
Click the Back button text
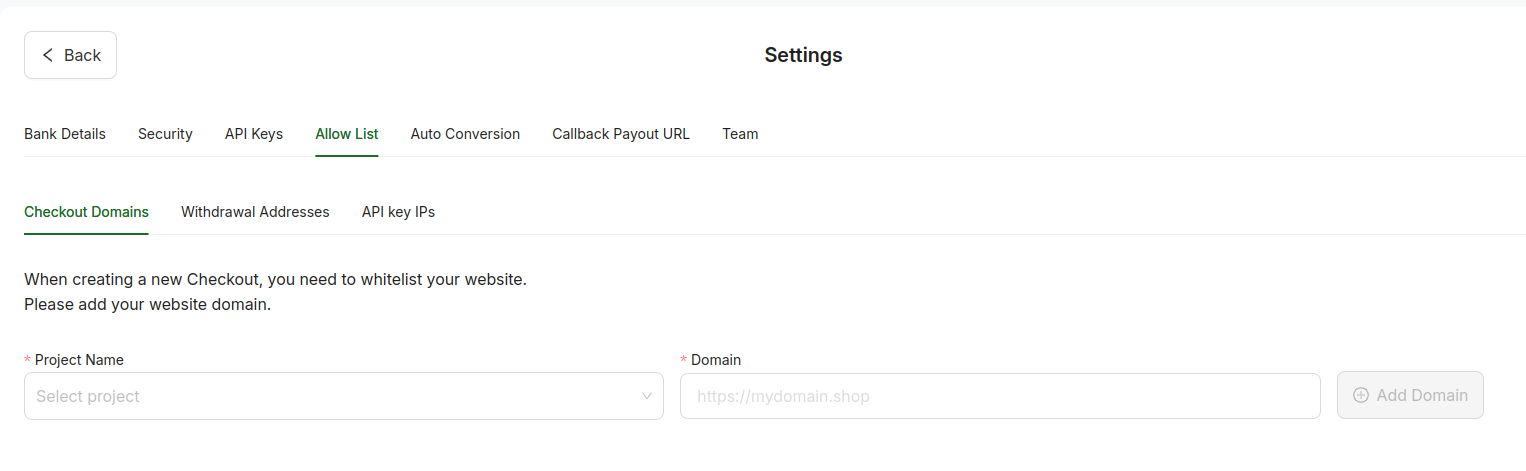point(82,55)
